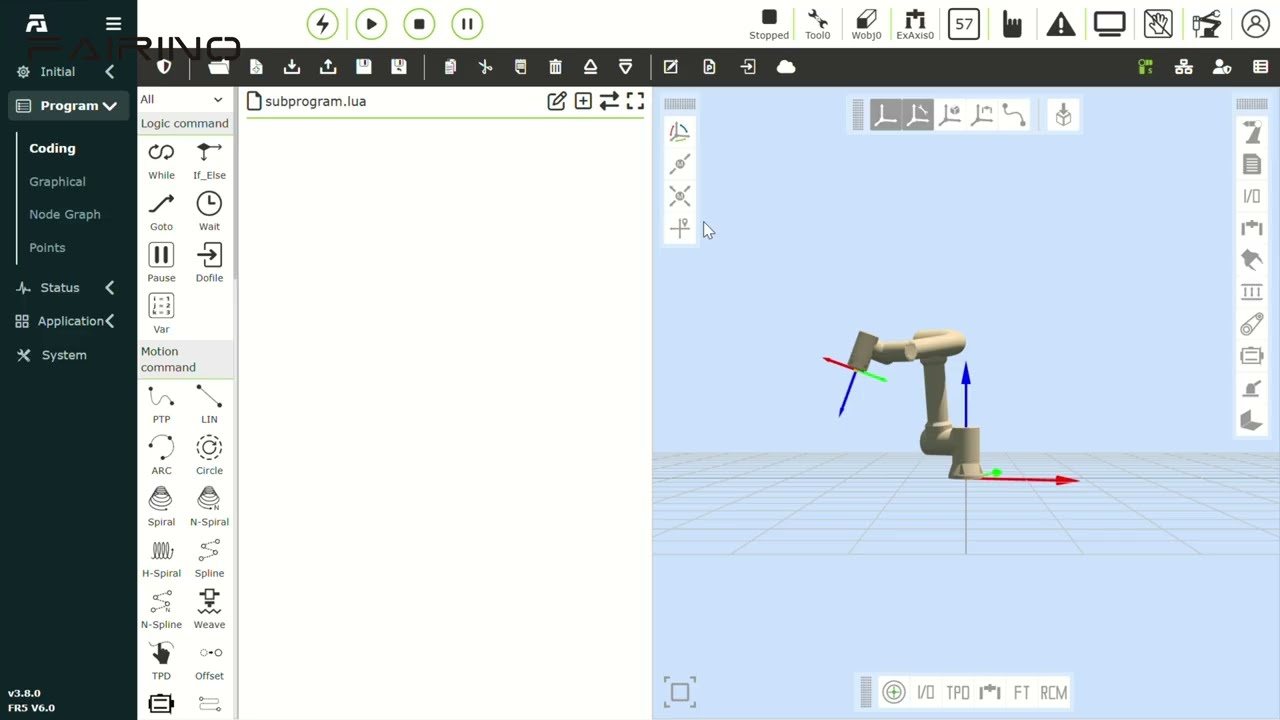1280x720 pixels.
Task: Add a Var command
Action: [x=161, y=314]
